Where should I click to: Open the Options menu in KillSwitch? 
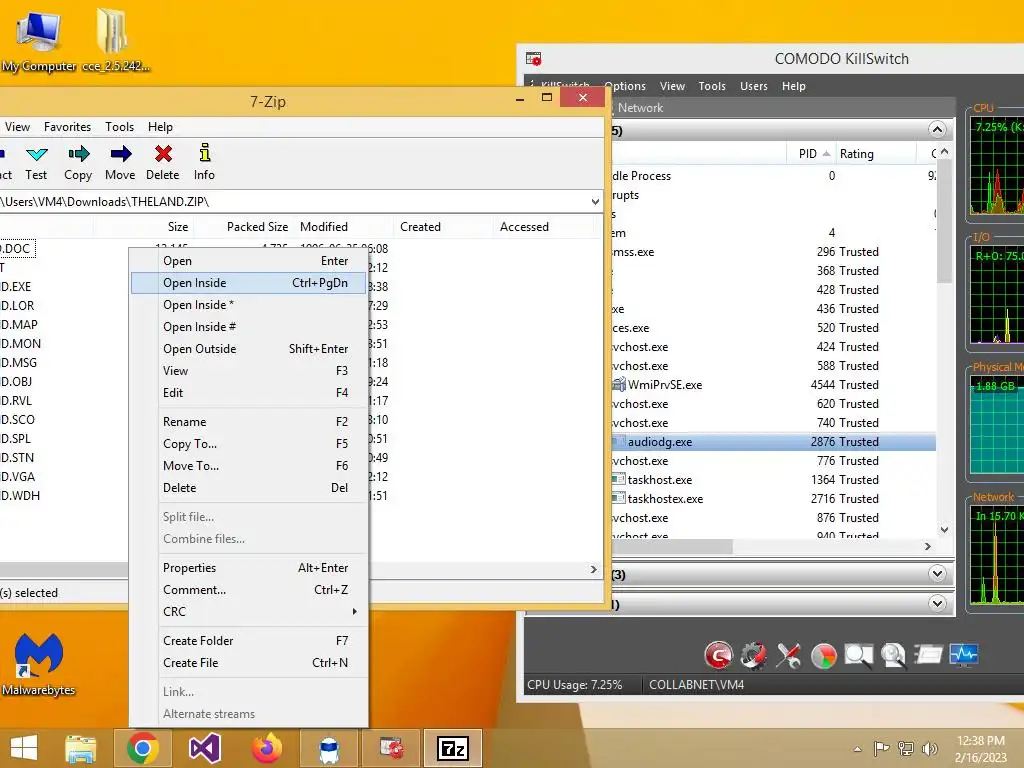[x=625, y=86]
